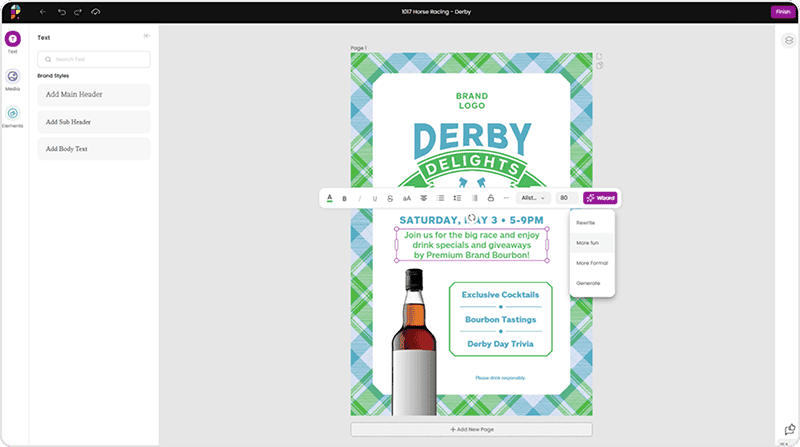Click the cloud save status icon
The width and height of the screenshot is (800, 447).
[x=95, y=12]
